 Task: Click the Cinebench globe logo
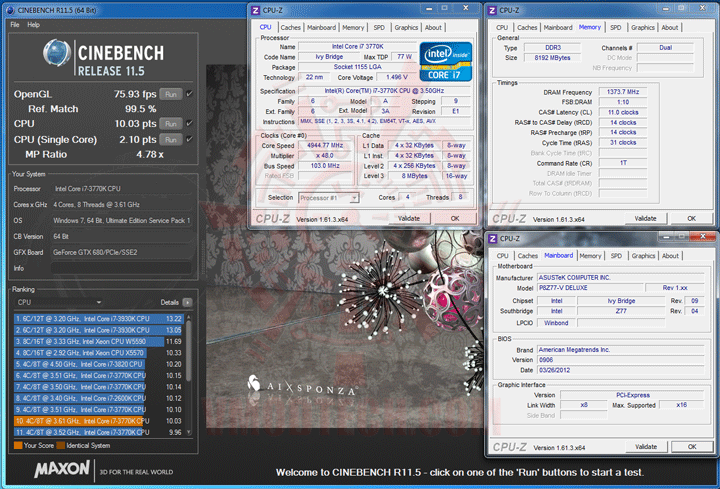tap(56, 53)
